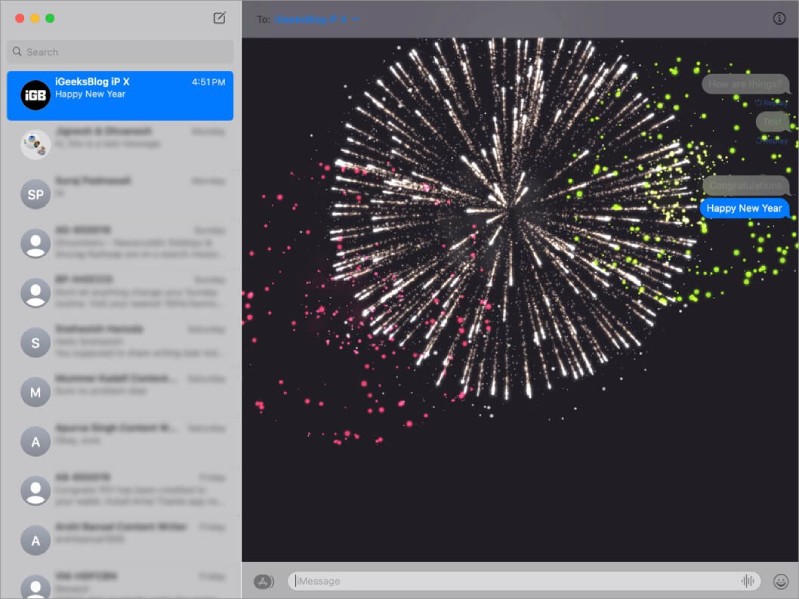Click the "Congratulations" message bubble

(x=745, y=185)
